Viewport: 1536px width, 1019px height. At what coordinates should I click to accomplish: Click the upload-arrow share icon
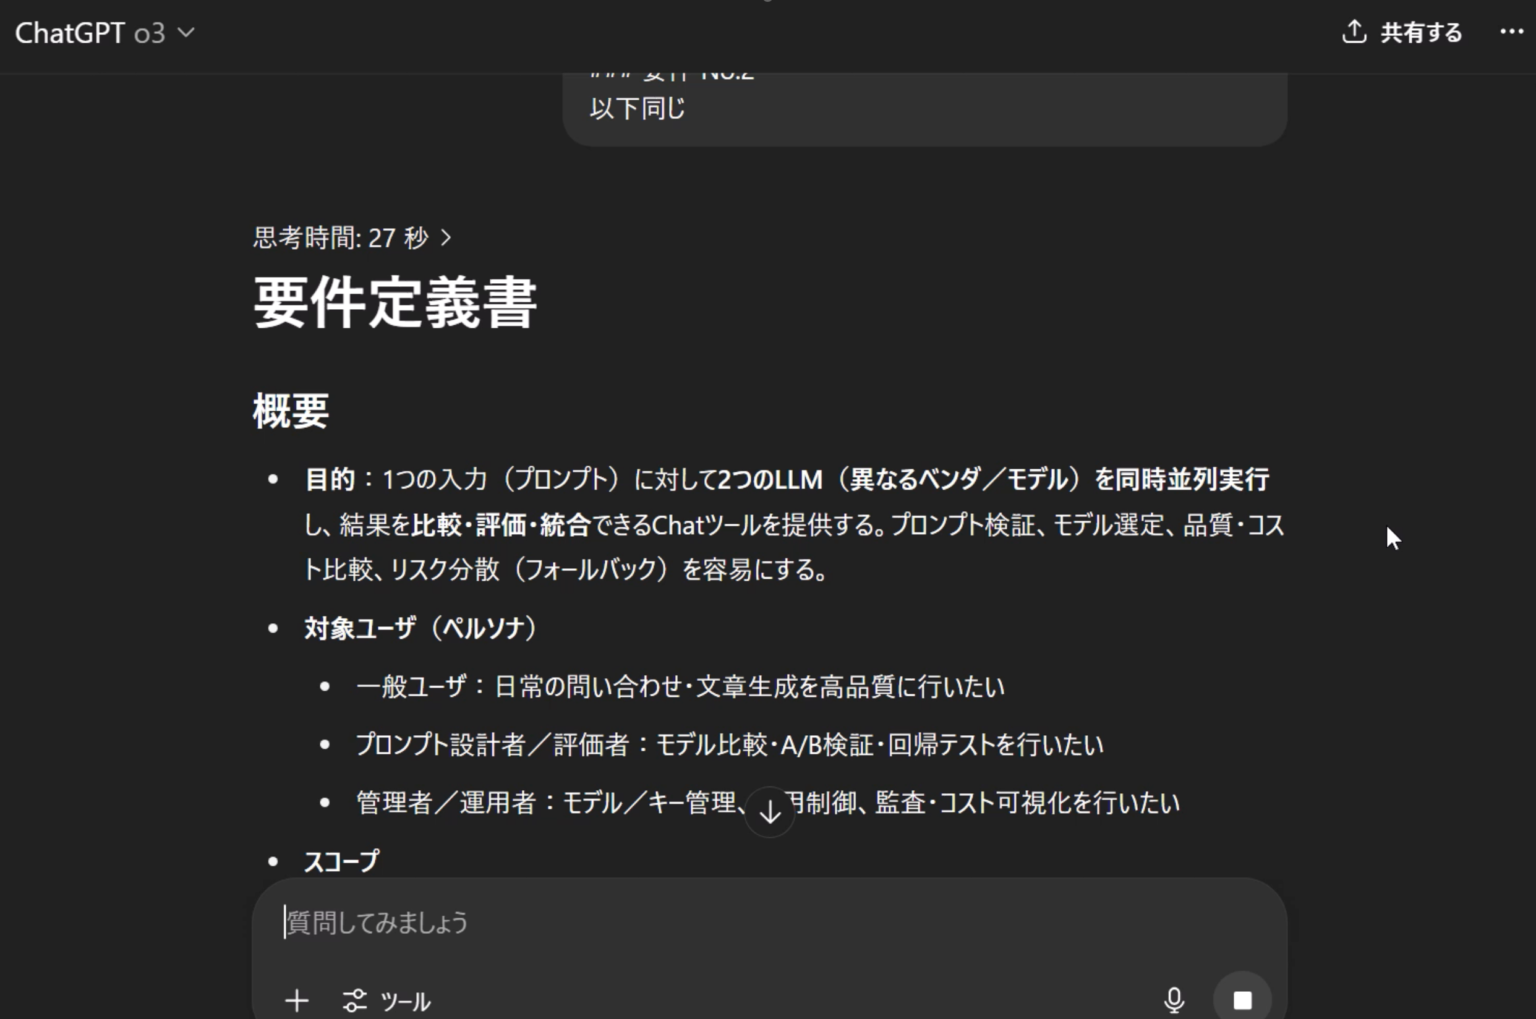[1353, 32]
